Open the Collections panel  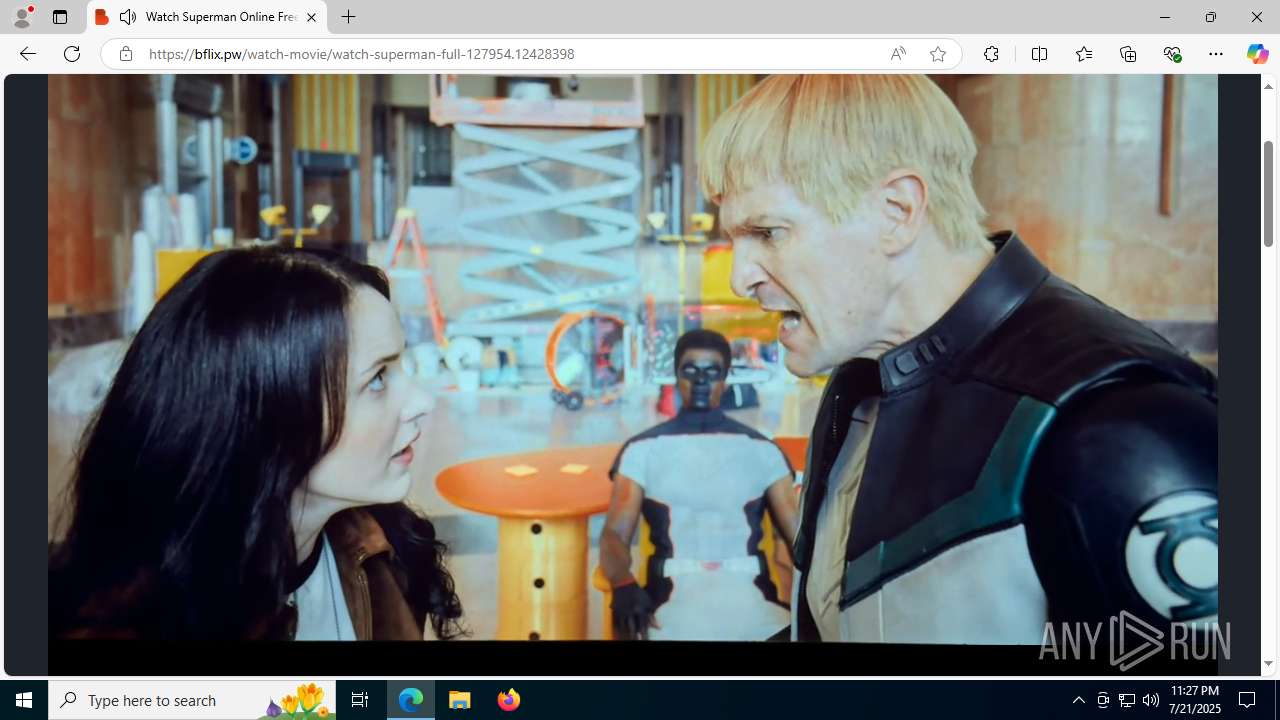[x=1128, y=54]
